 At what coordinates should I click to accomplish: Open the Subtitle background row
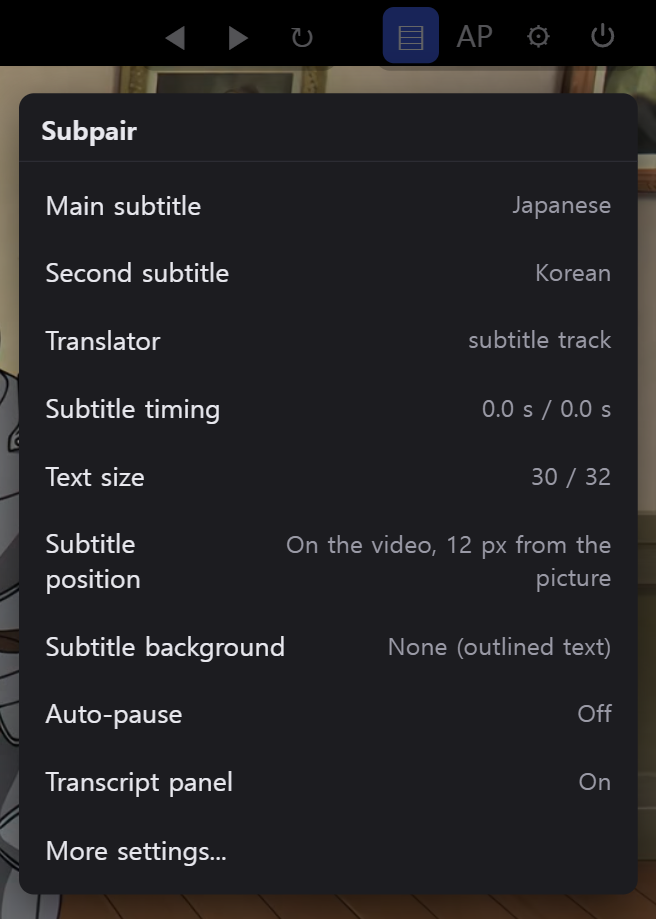point(328,647)
